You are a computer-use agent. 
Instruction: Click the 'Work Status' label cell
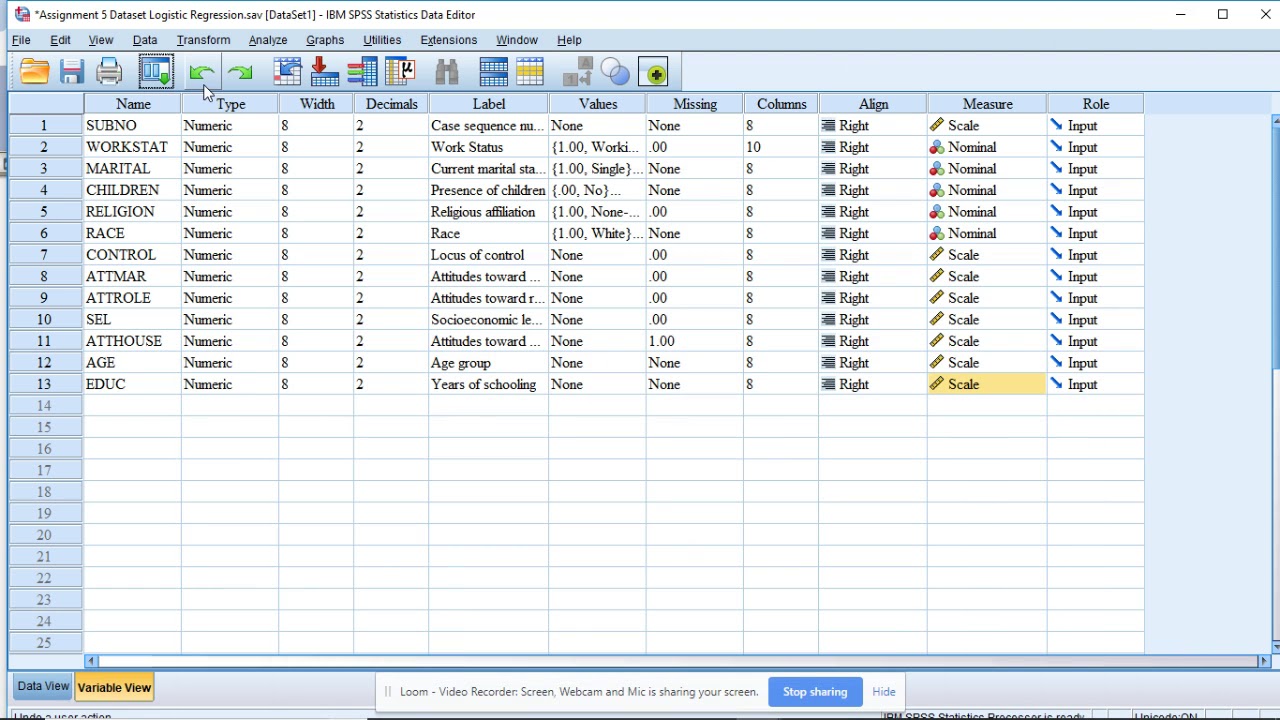[x=489, y=147]
